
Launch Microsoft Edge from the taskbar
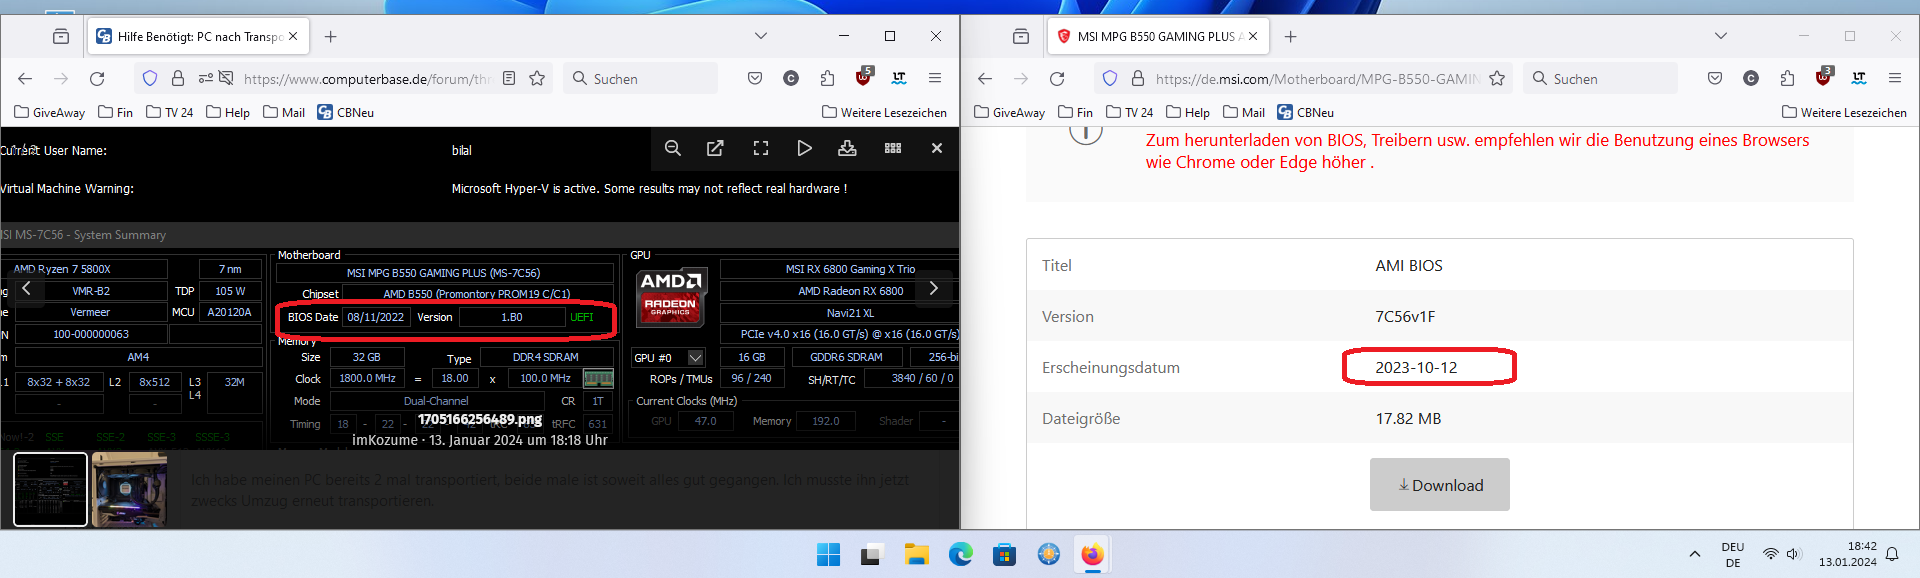pos(961,555)
